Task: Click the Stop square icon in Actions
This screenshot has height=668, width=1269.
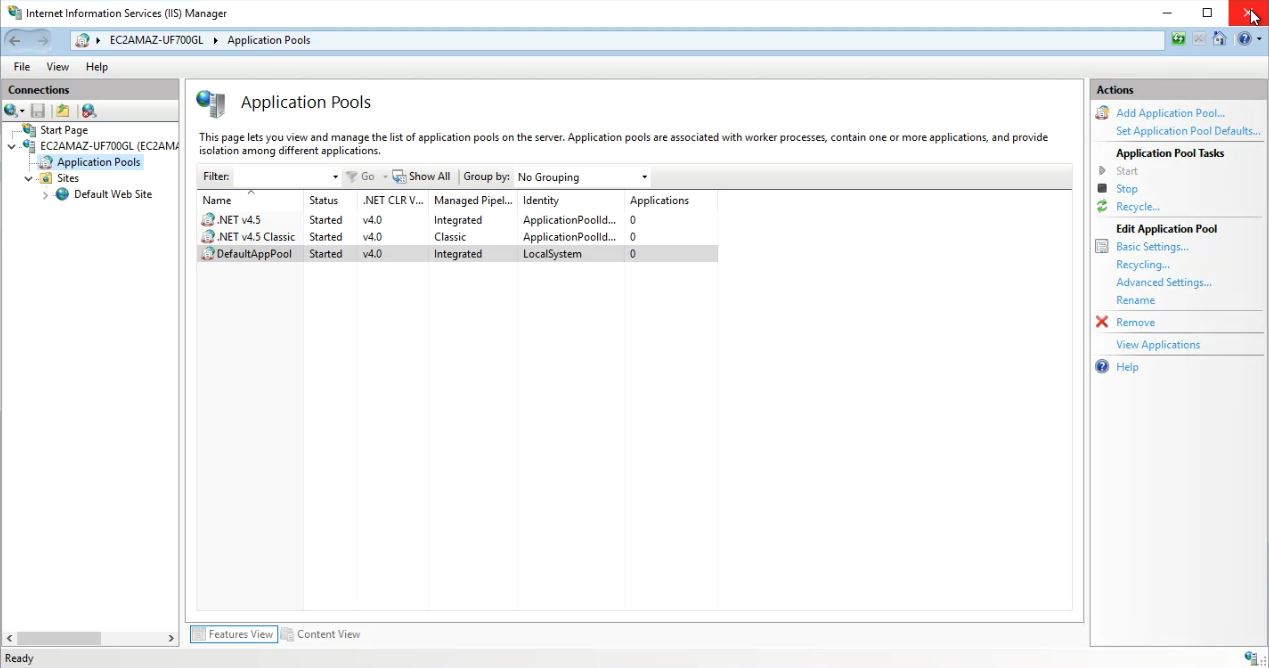Action: [1102, 188]
